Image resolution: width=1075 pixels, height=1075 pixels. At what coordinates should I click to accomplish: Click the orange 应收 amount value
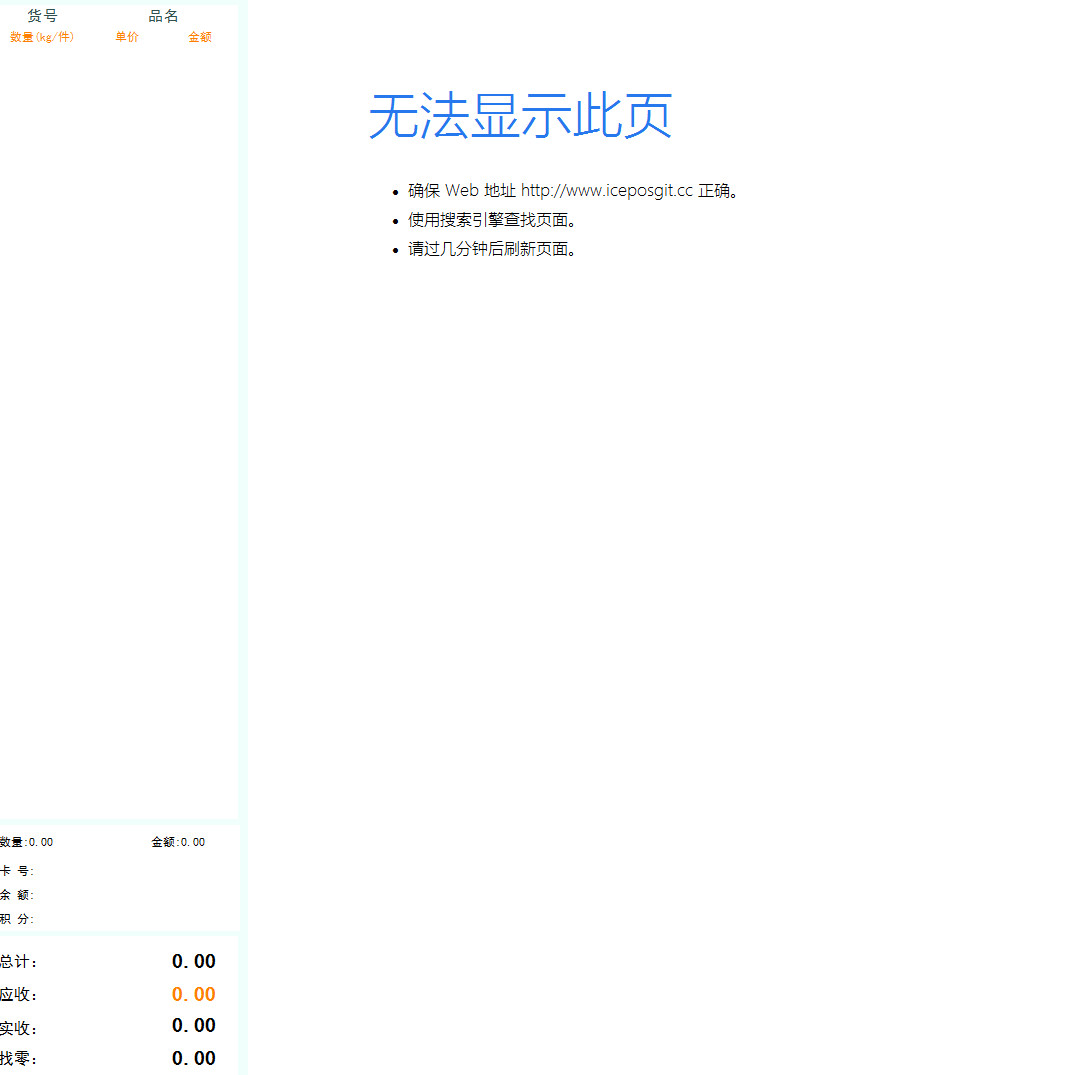193,994
